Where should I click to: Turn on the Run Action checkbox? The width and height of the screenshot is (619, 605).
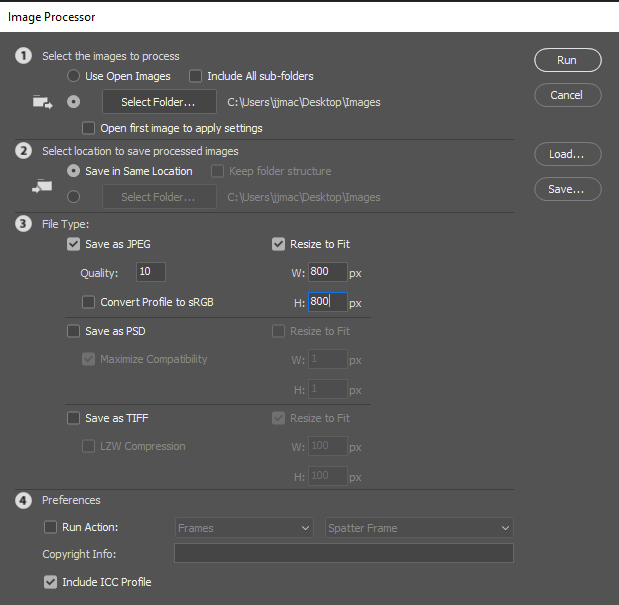(50, 527)
